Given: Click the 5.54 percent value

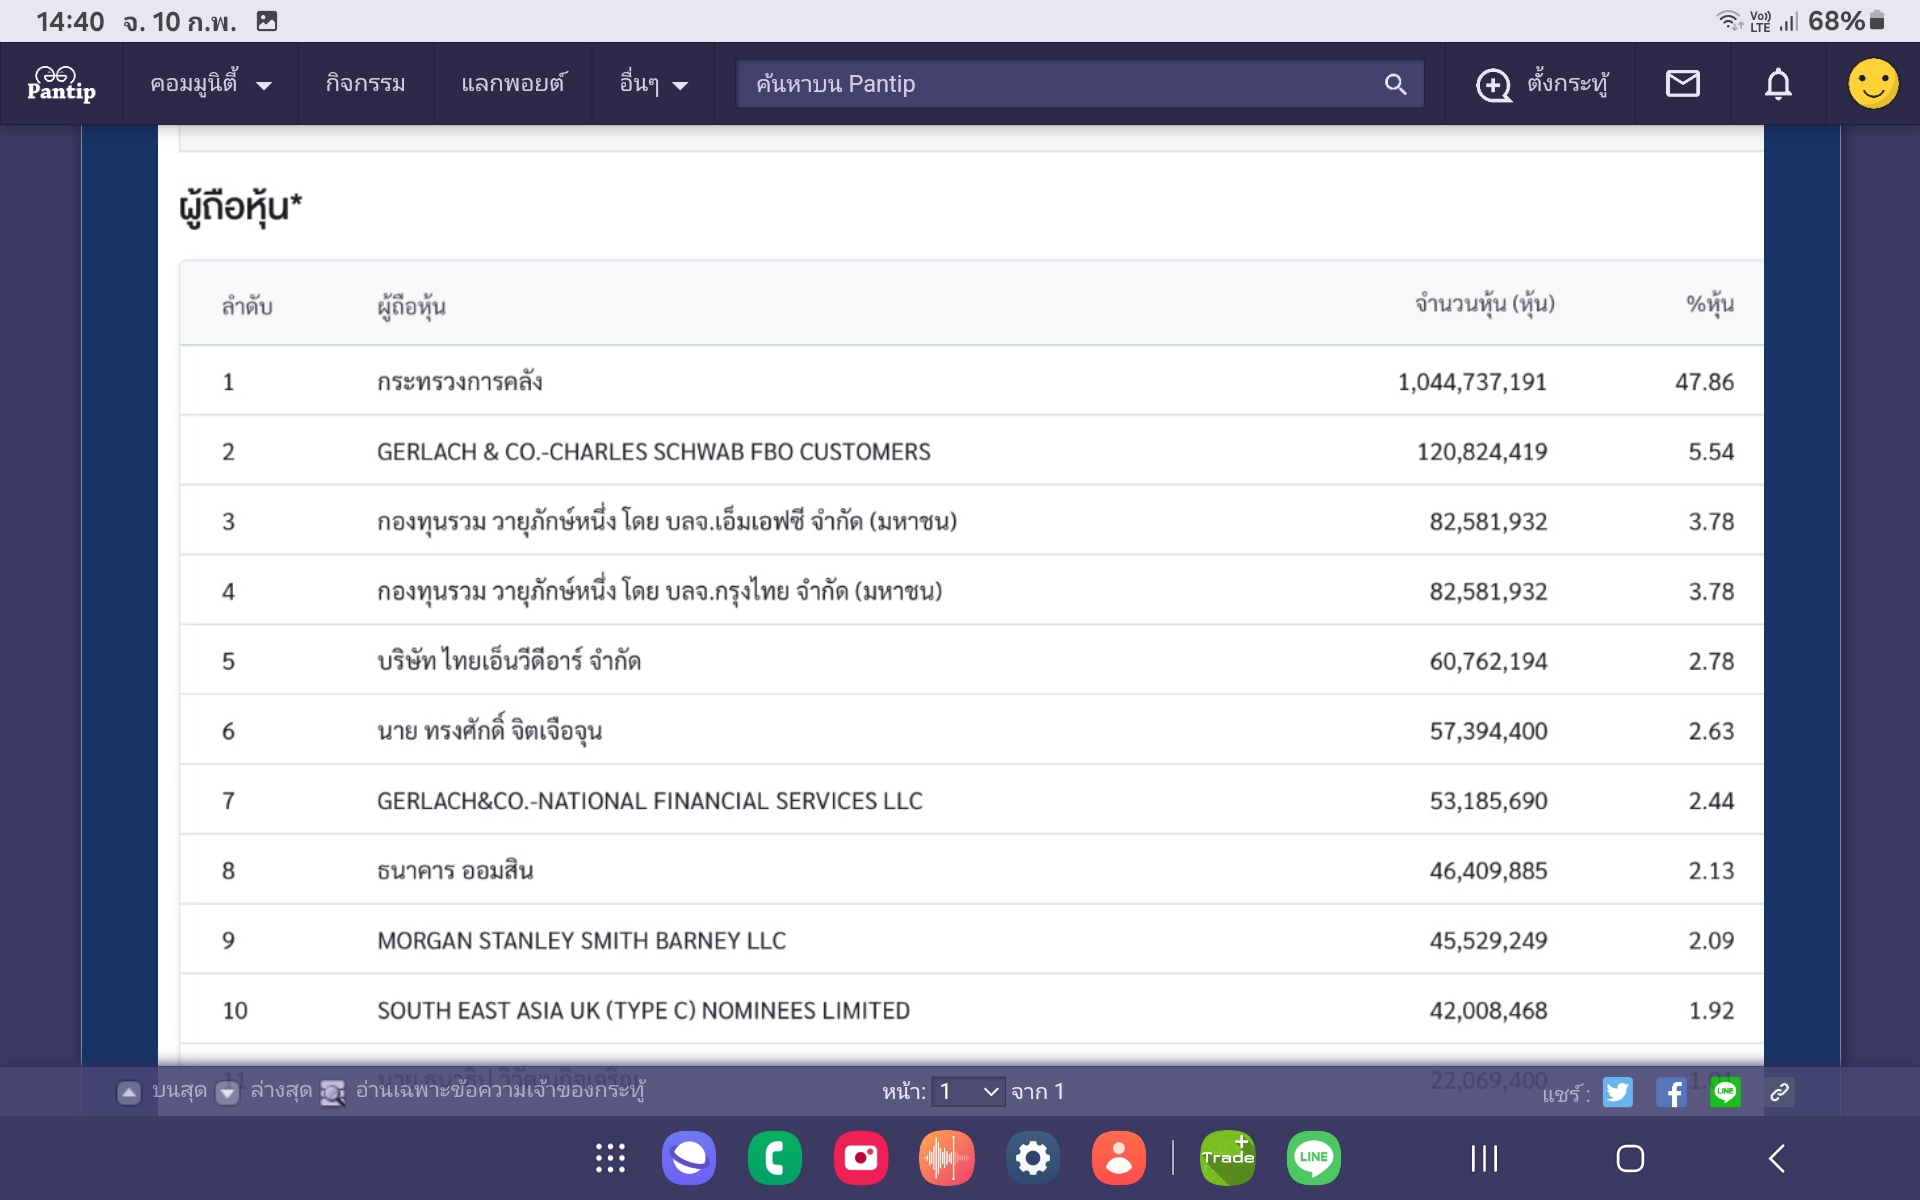Looking at the screenshot, I should click(1711, 452).
